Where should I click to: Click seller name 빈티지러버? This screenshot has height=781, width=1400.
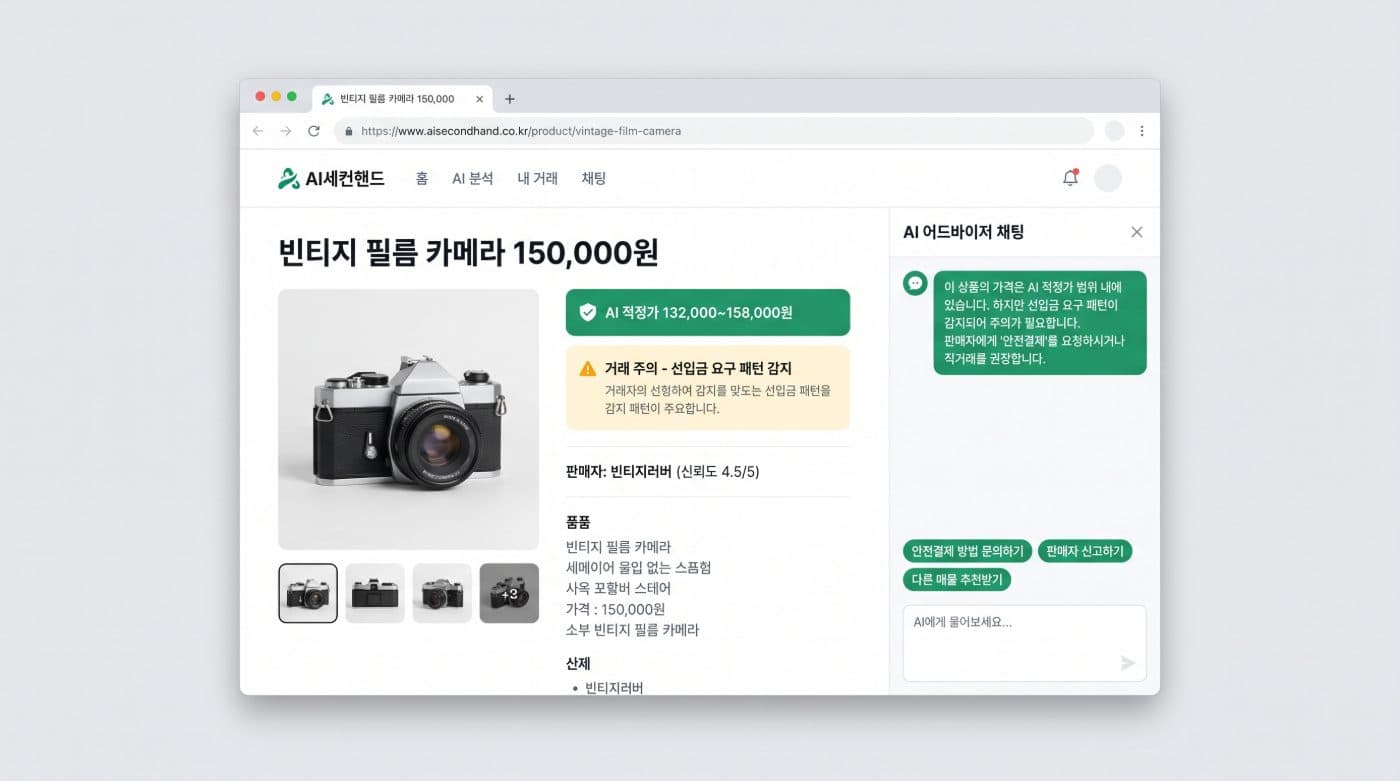641,472
